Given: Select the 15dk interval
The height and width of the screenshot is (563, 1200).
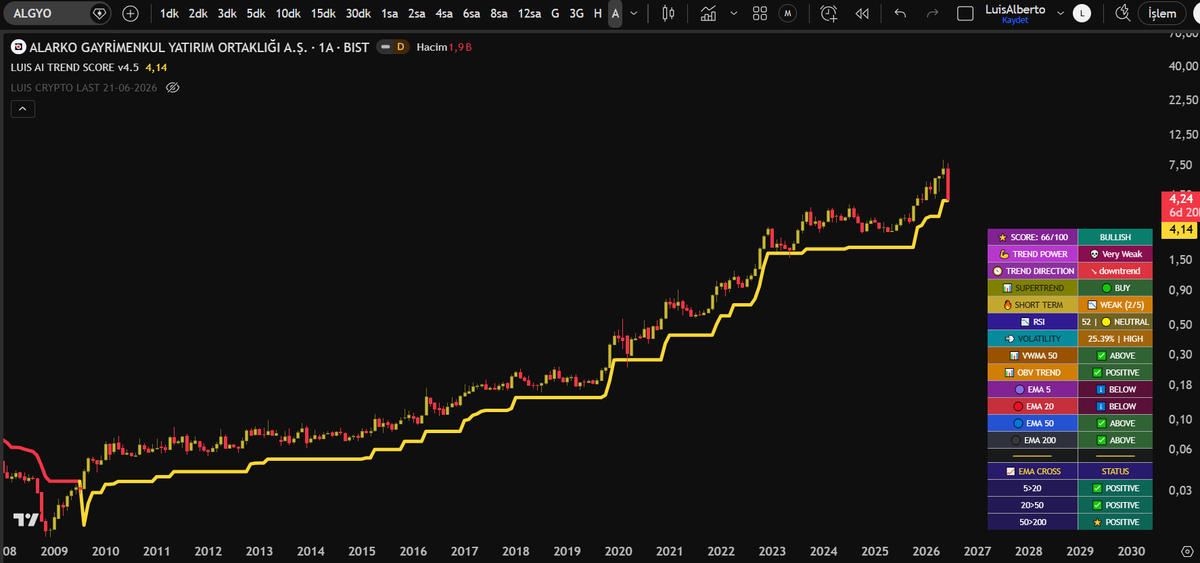Looking at the screenshot, I should (323, 13).
